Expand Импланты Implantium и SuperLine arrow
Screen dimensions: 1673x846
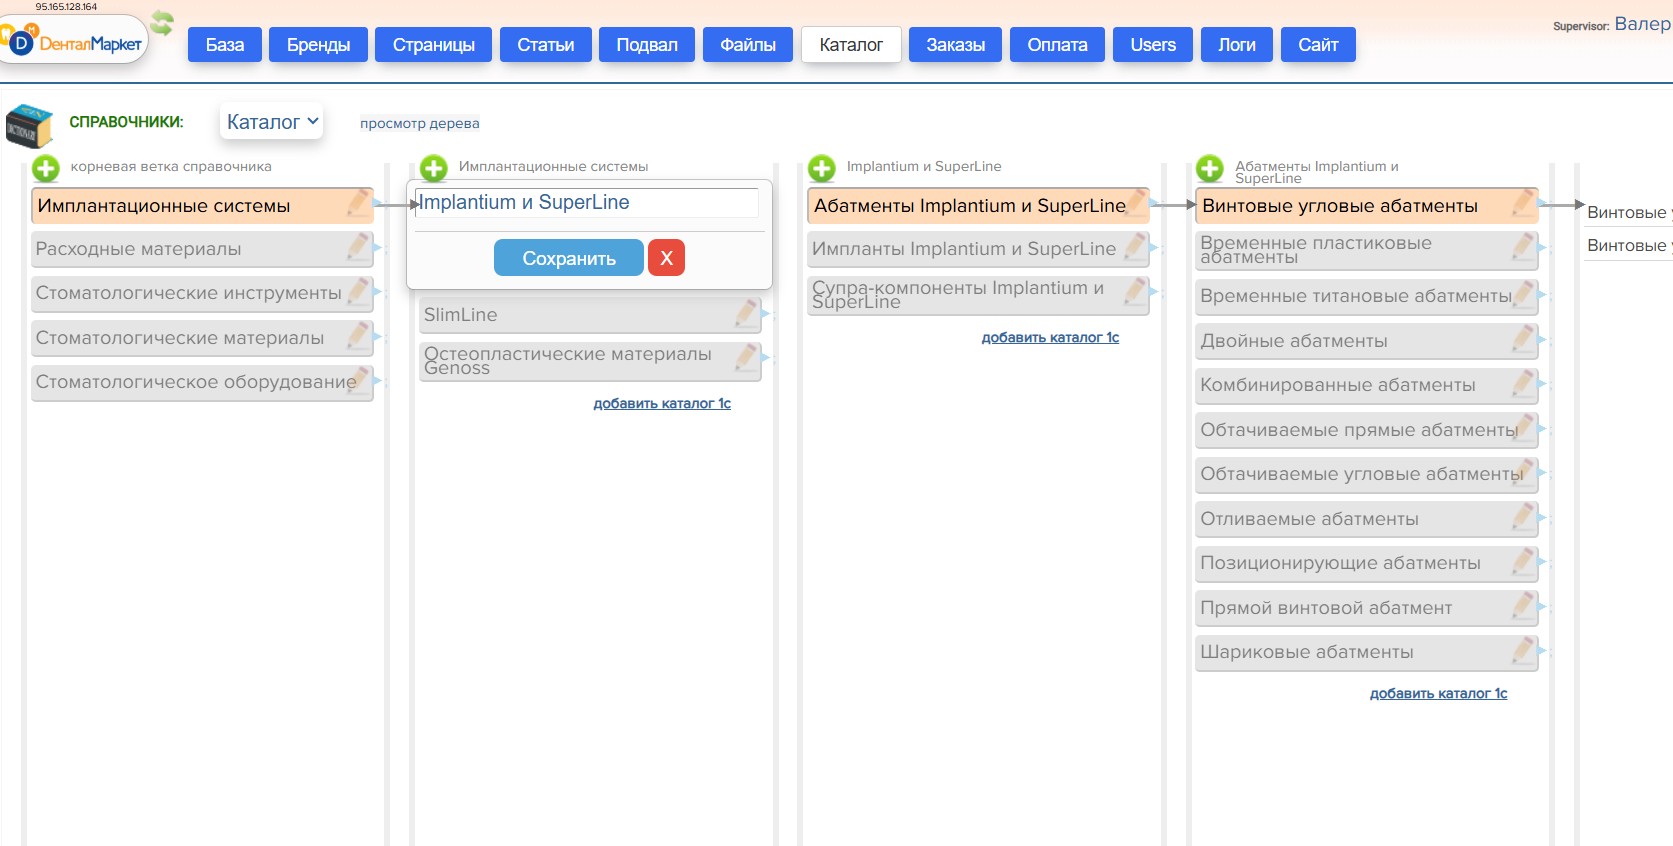click(1153, 249)
